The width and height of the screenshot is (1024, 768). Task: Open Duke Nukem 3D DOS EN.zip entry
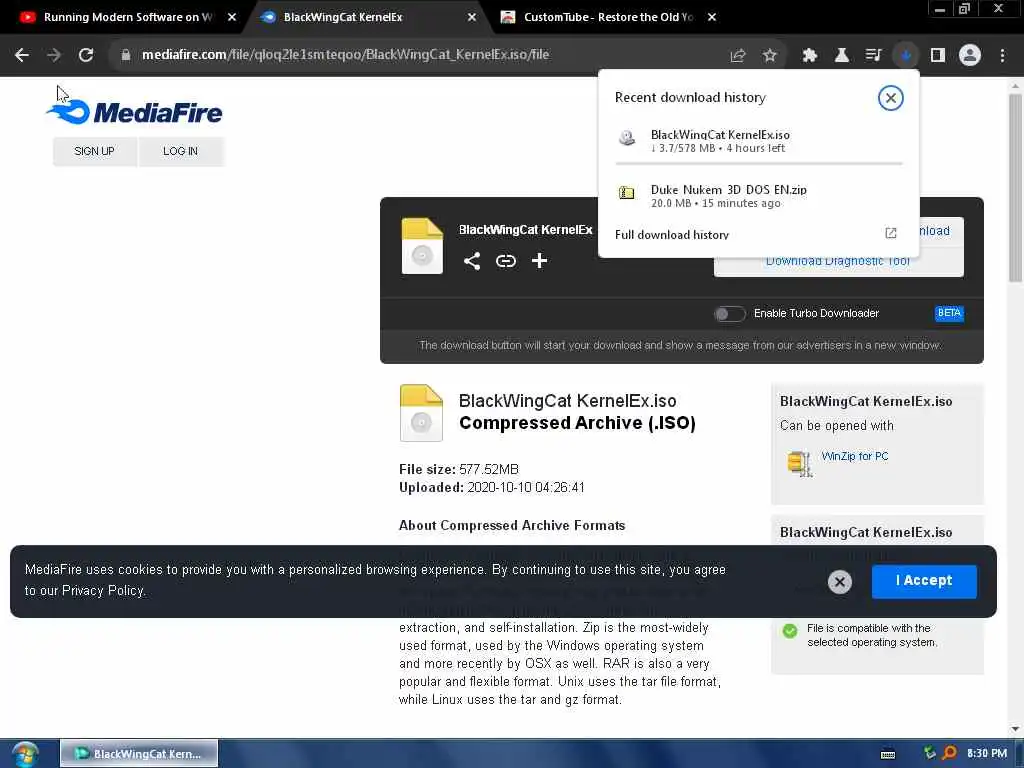758,196
